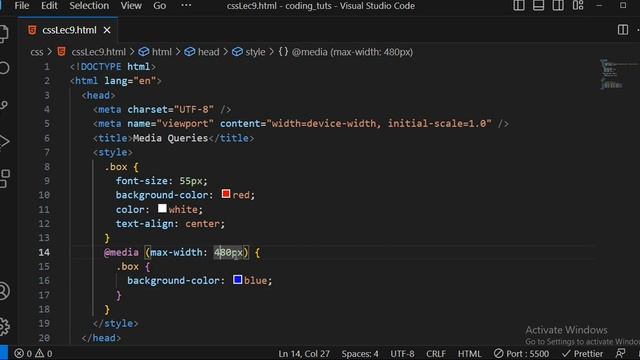Open Source Control view in activity bar
Image resolution: width=640 pixels, height=360 pixels.
[x=3, y=105]
